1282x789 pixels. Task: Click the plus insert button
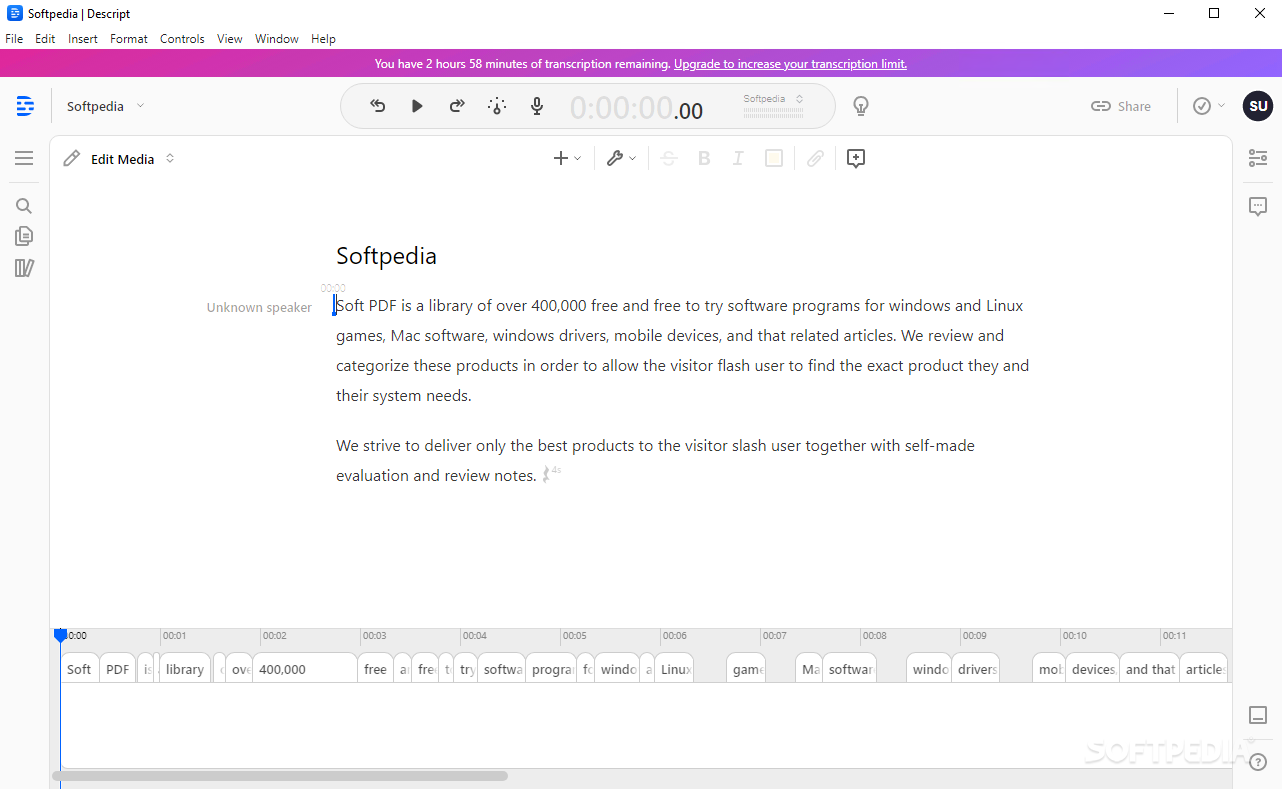tap(561, 158)
